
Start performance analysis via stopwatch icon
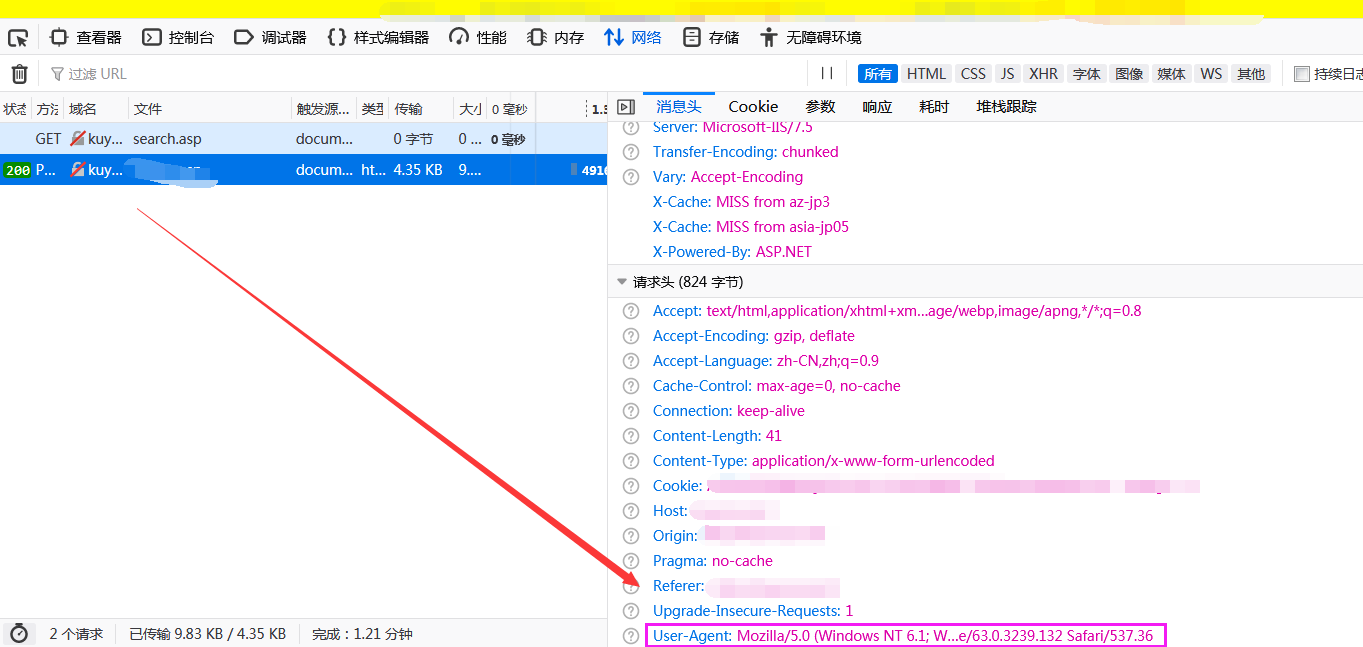point(18,633)
